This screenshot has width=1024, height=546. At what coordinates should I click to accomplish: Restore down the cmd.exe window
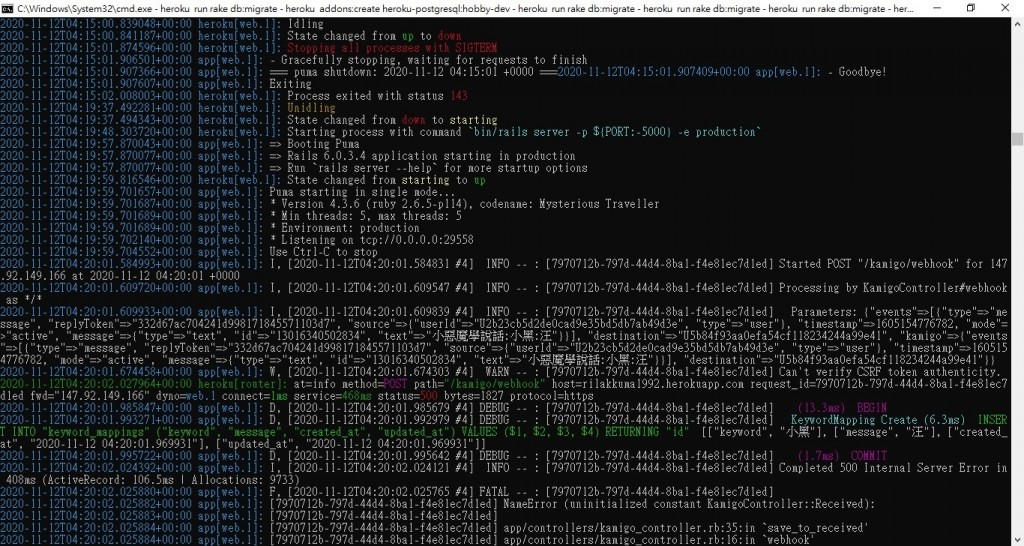970,8
